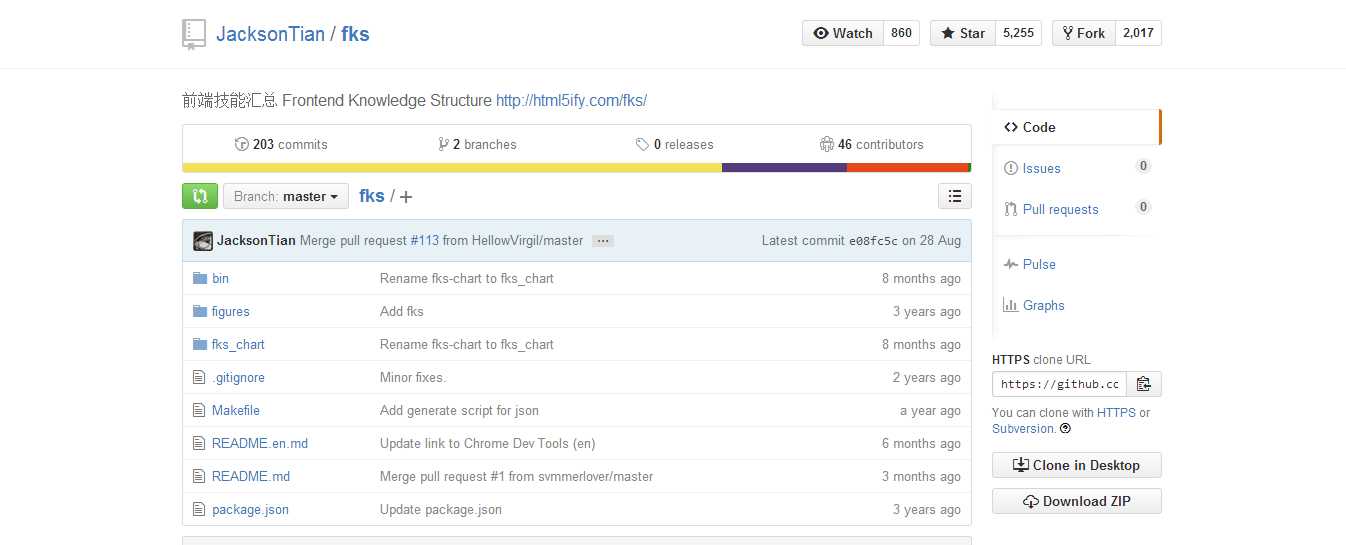The width and height of the screenshot is (1346, 545).
Task: Click the Subversion help question icon
Action: click(x=1065, y=429)
